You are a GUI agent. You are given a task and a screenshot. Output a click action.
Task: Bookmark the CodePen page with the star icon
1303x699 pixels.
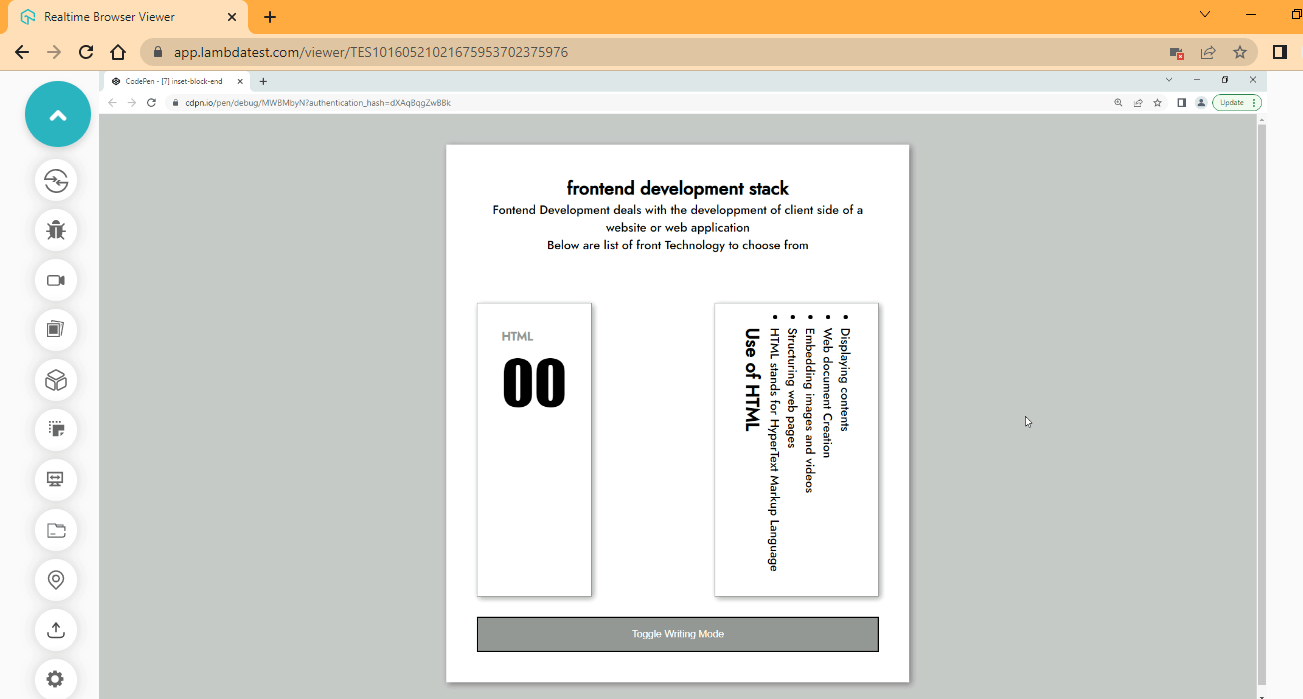[x=1158, y=102]
